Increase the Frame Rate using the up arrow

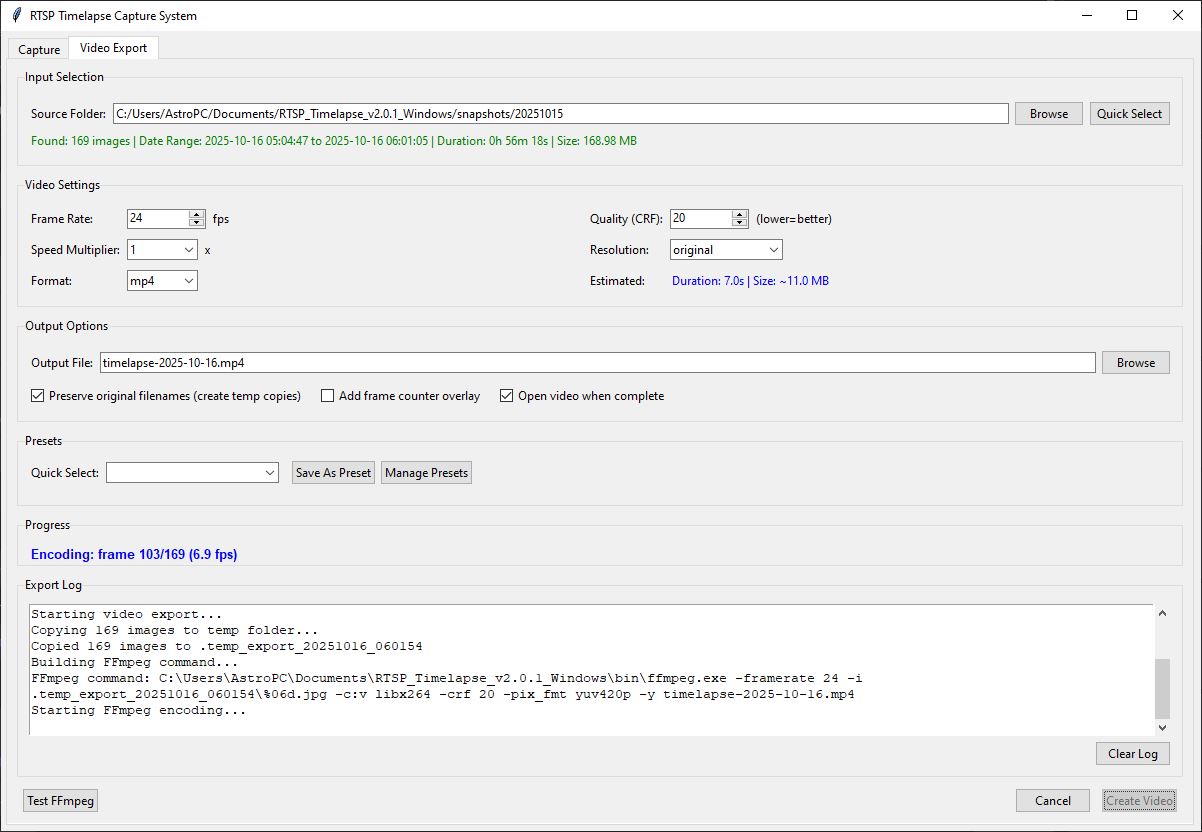197,213
